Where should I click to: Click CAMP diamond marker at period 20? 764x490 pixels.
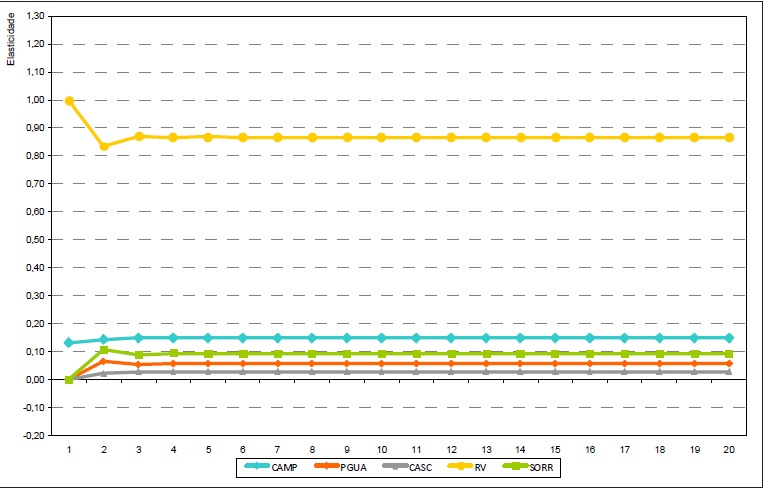click(x=729, y=338)
